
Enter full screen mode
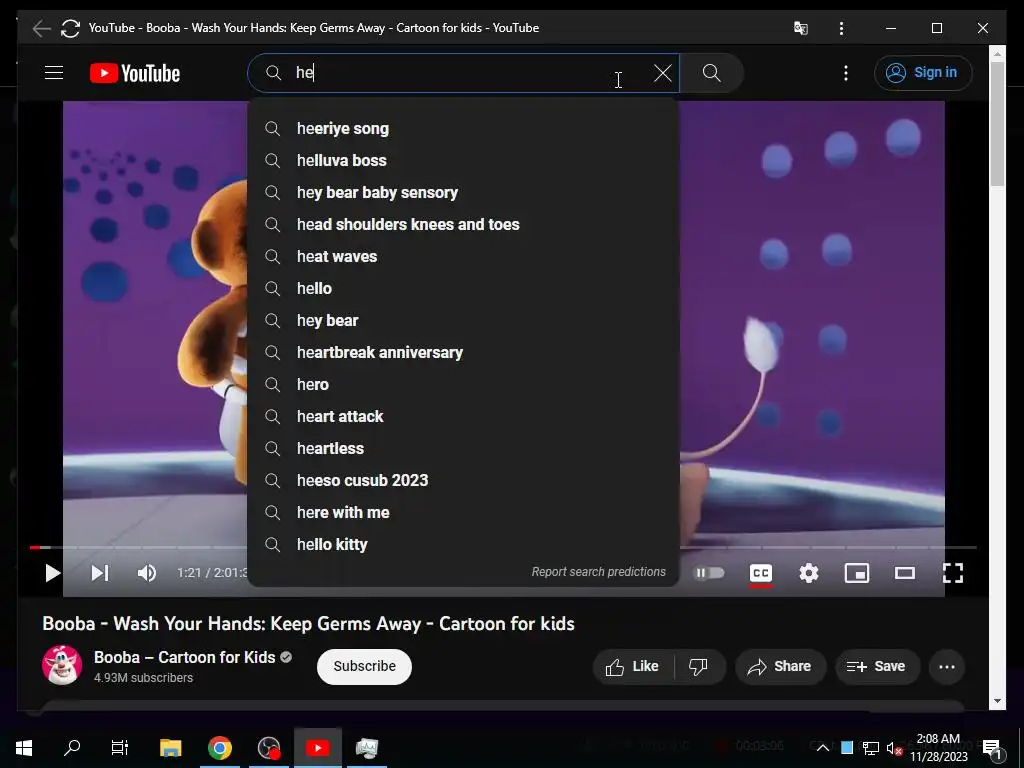pos(953,573)
